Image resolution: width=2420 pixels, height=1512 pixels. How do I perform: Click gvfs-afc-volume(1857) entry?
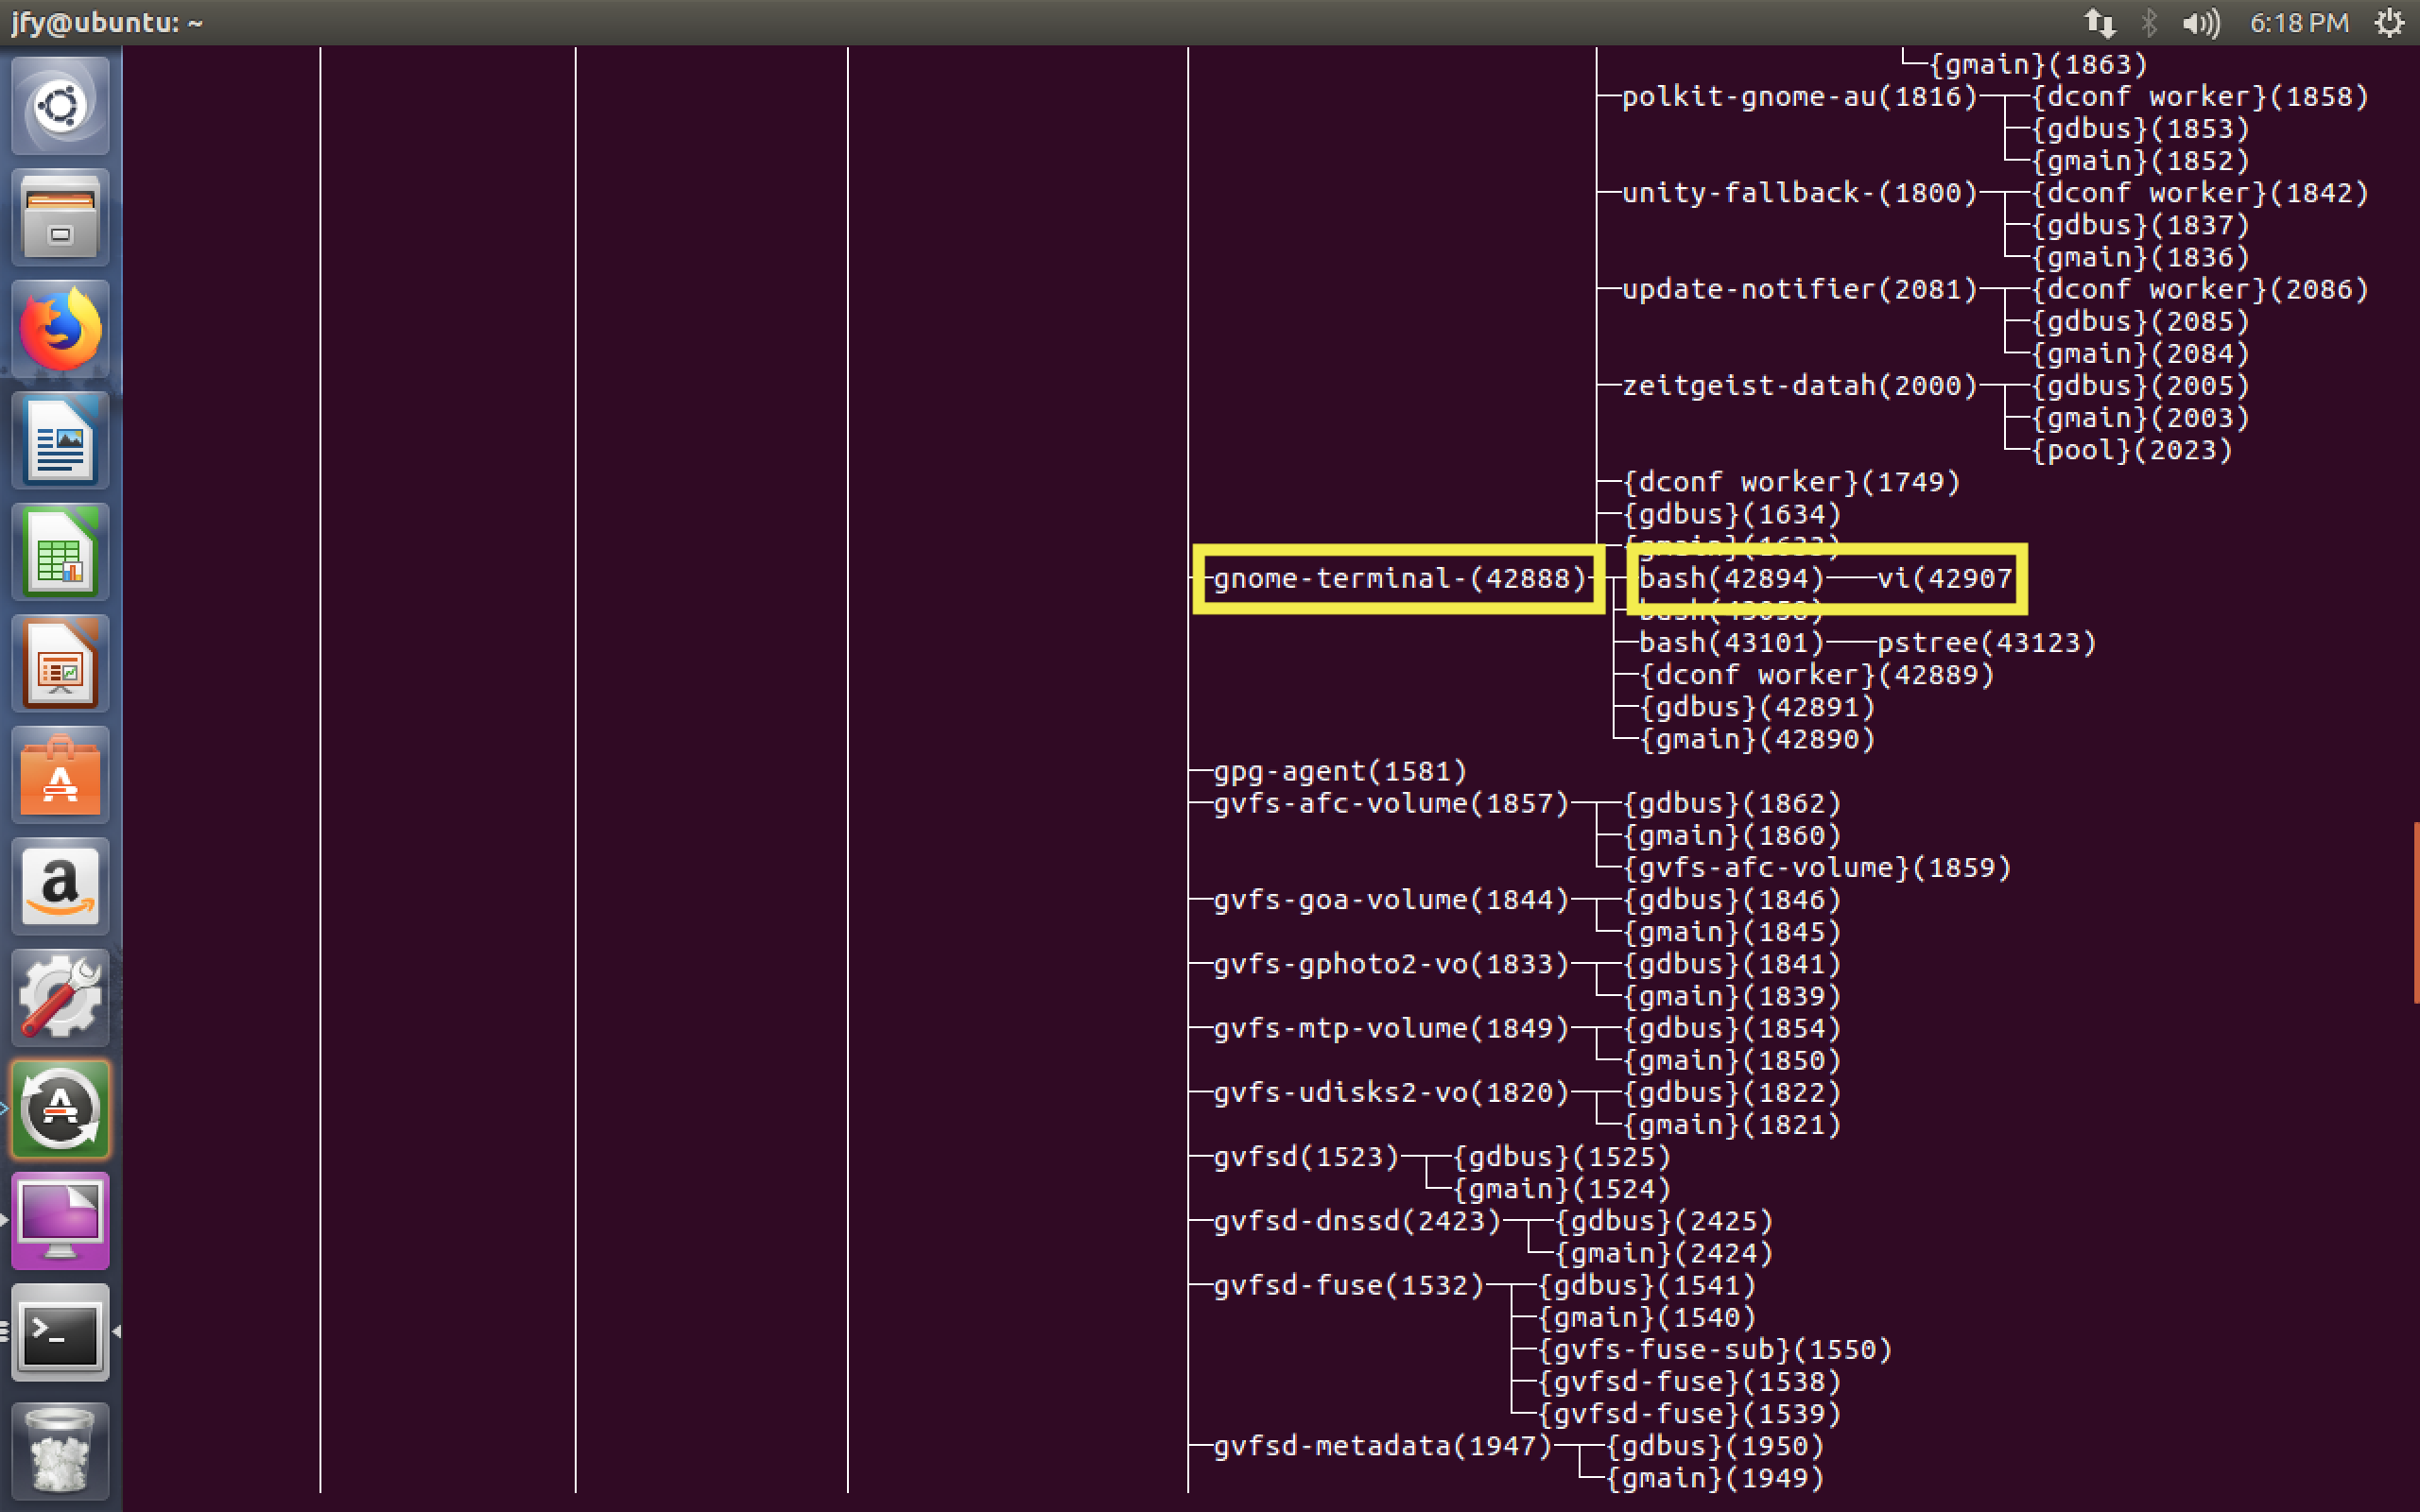[x=1391, y=803]
